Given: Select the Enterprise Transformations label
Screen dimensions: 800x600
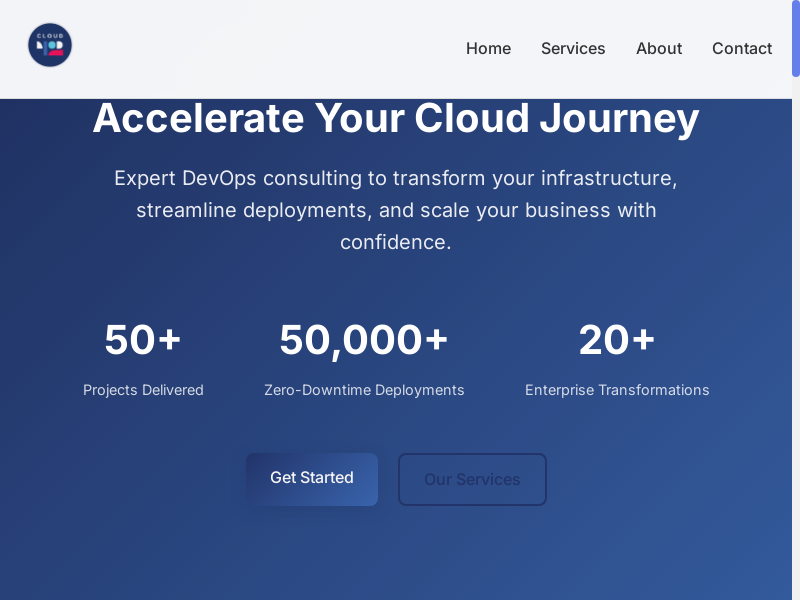Looking at the screenshot, I should 617,390.
